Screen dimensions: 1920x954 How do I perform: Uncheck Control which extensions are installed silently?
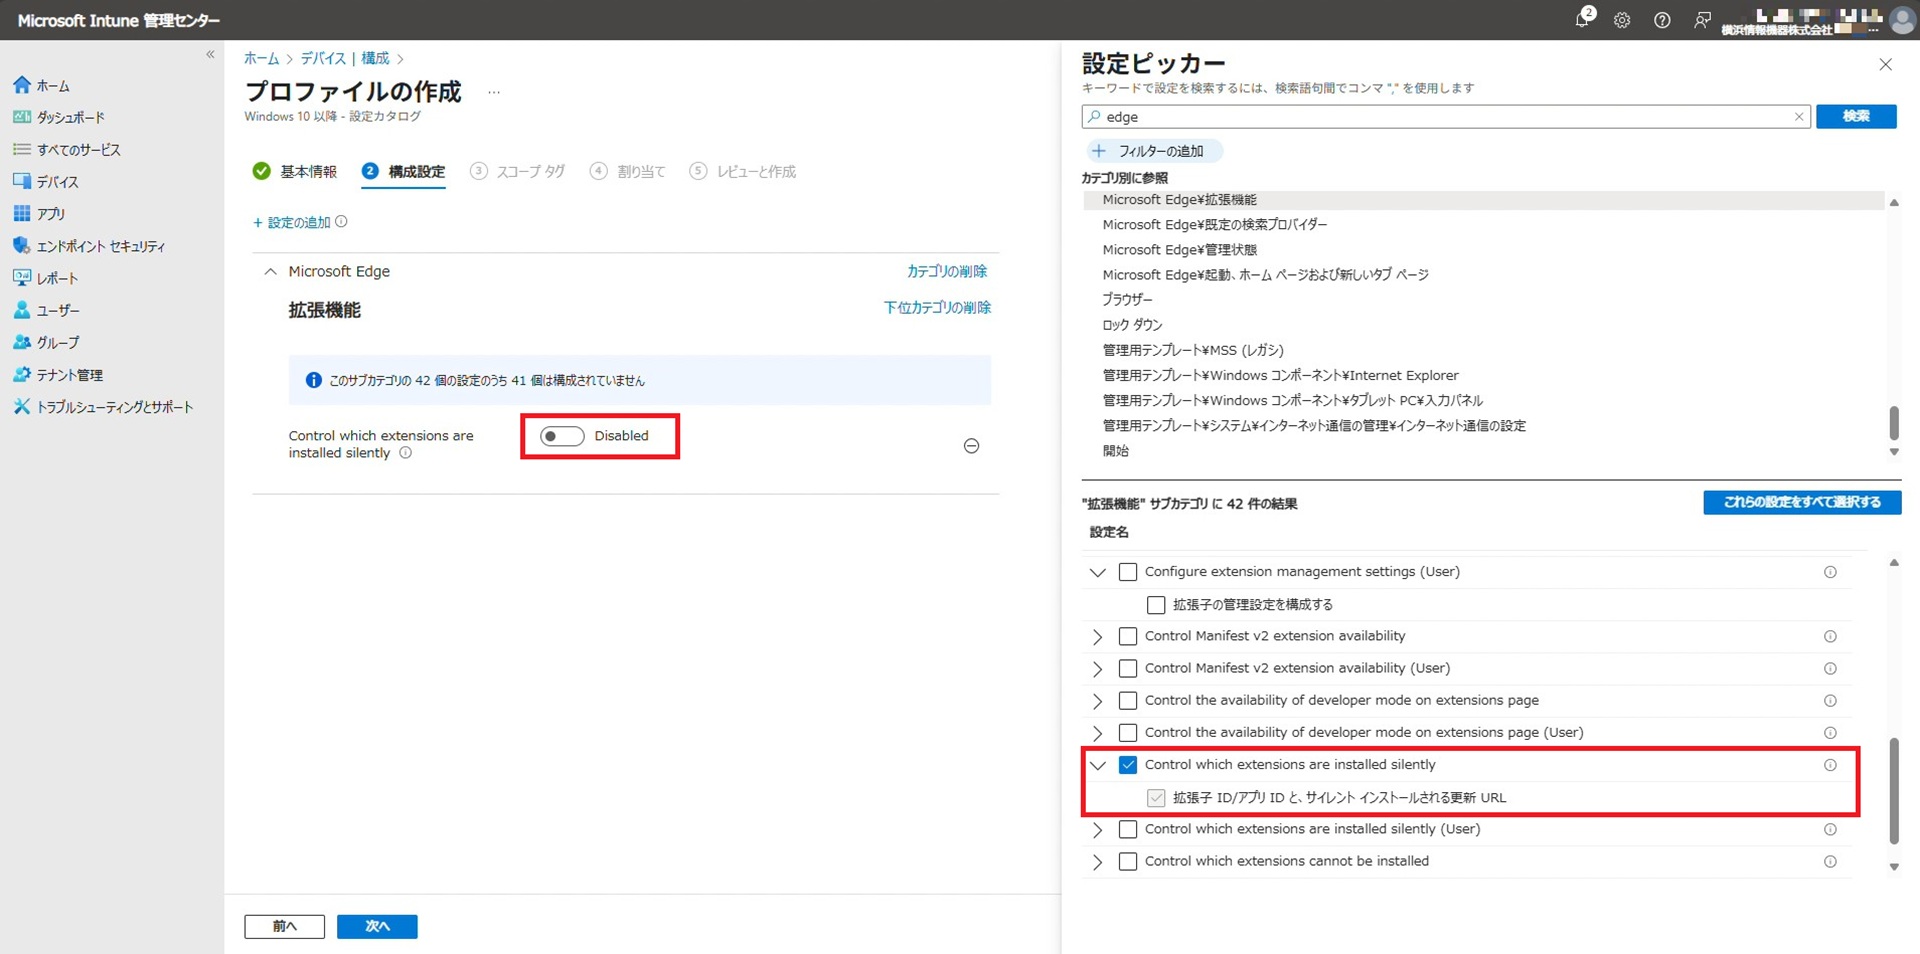pos(1128,765)
